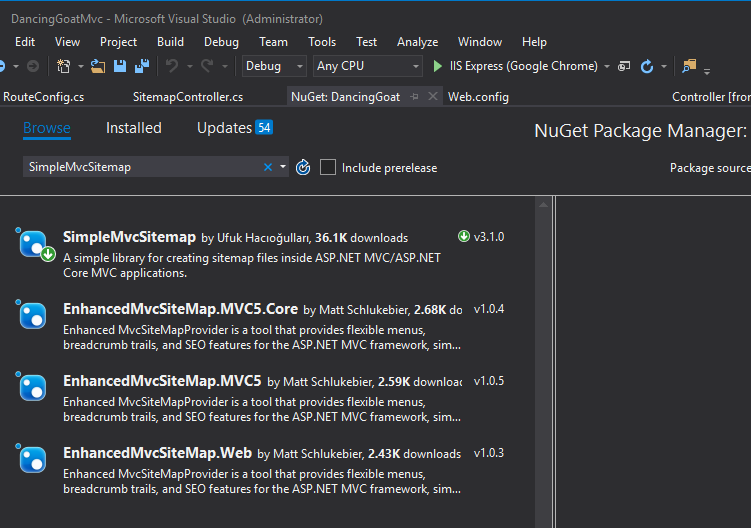Open the Edit menu
Viewport: 751px width, 528px height.
pos(25,42)
